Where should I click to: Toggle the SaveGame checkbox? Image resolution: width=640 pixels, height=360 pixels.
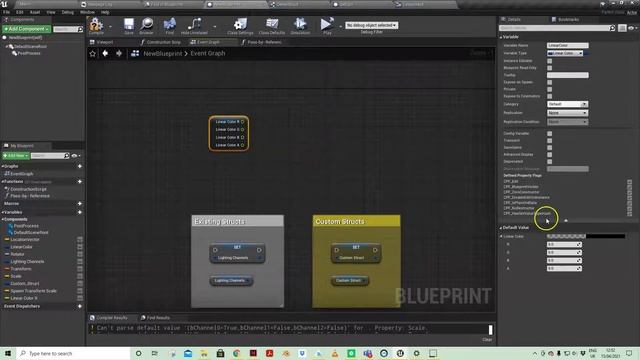click(x=549, y=147)
